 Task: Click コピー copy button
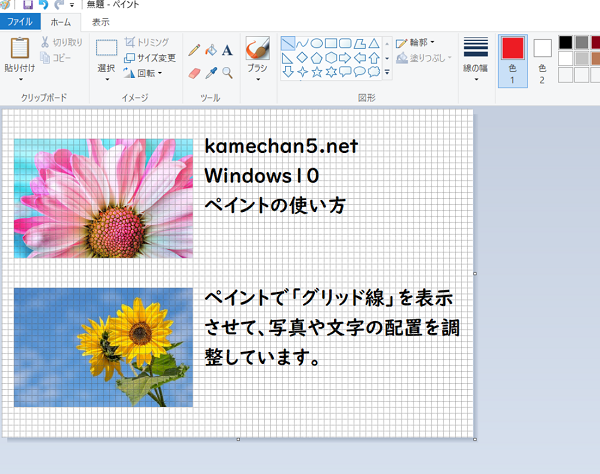[x=56, y=58]
